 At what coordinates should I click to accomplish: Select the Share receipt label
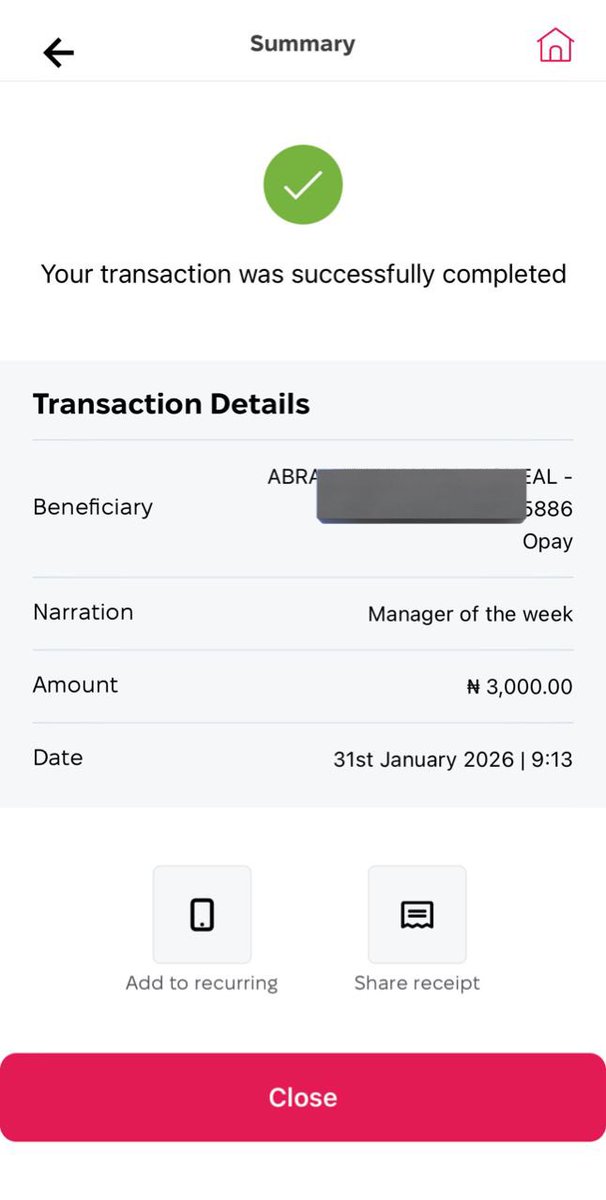tap(417, 983)
